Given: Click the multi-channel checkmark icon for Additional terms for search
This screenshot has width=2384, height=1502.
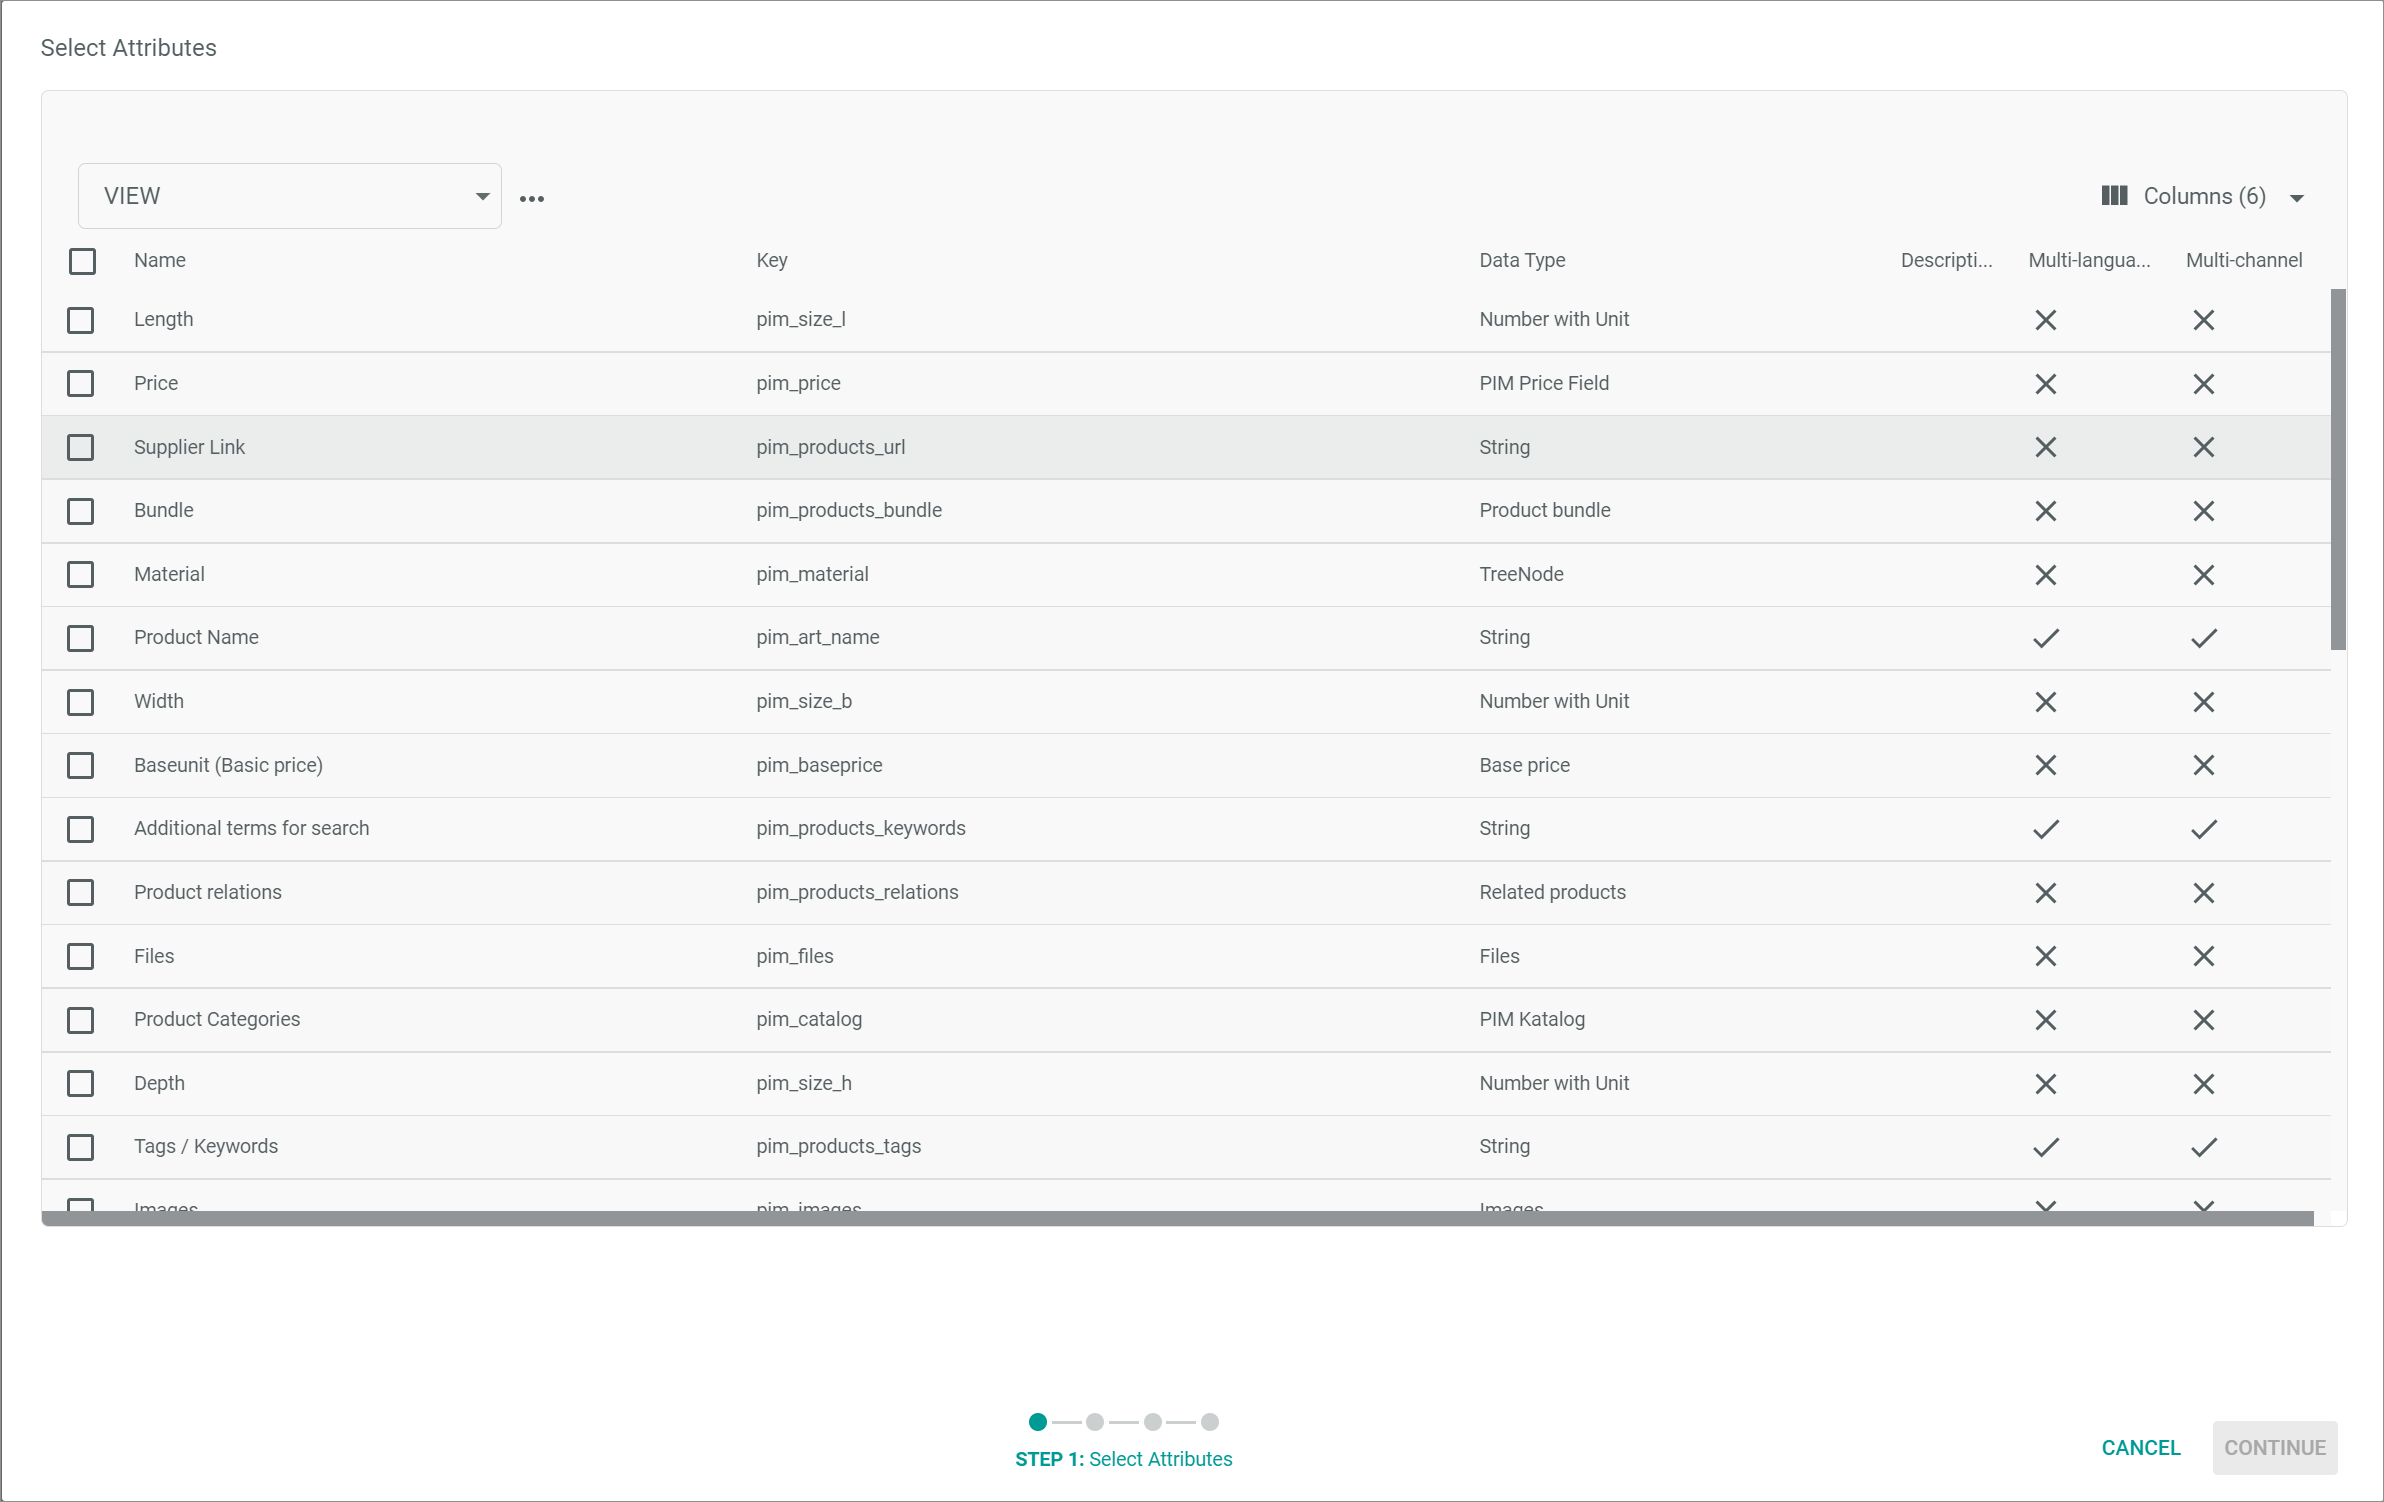Looking at the screenshot, I should coord(2204,829).
